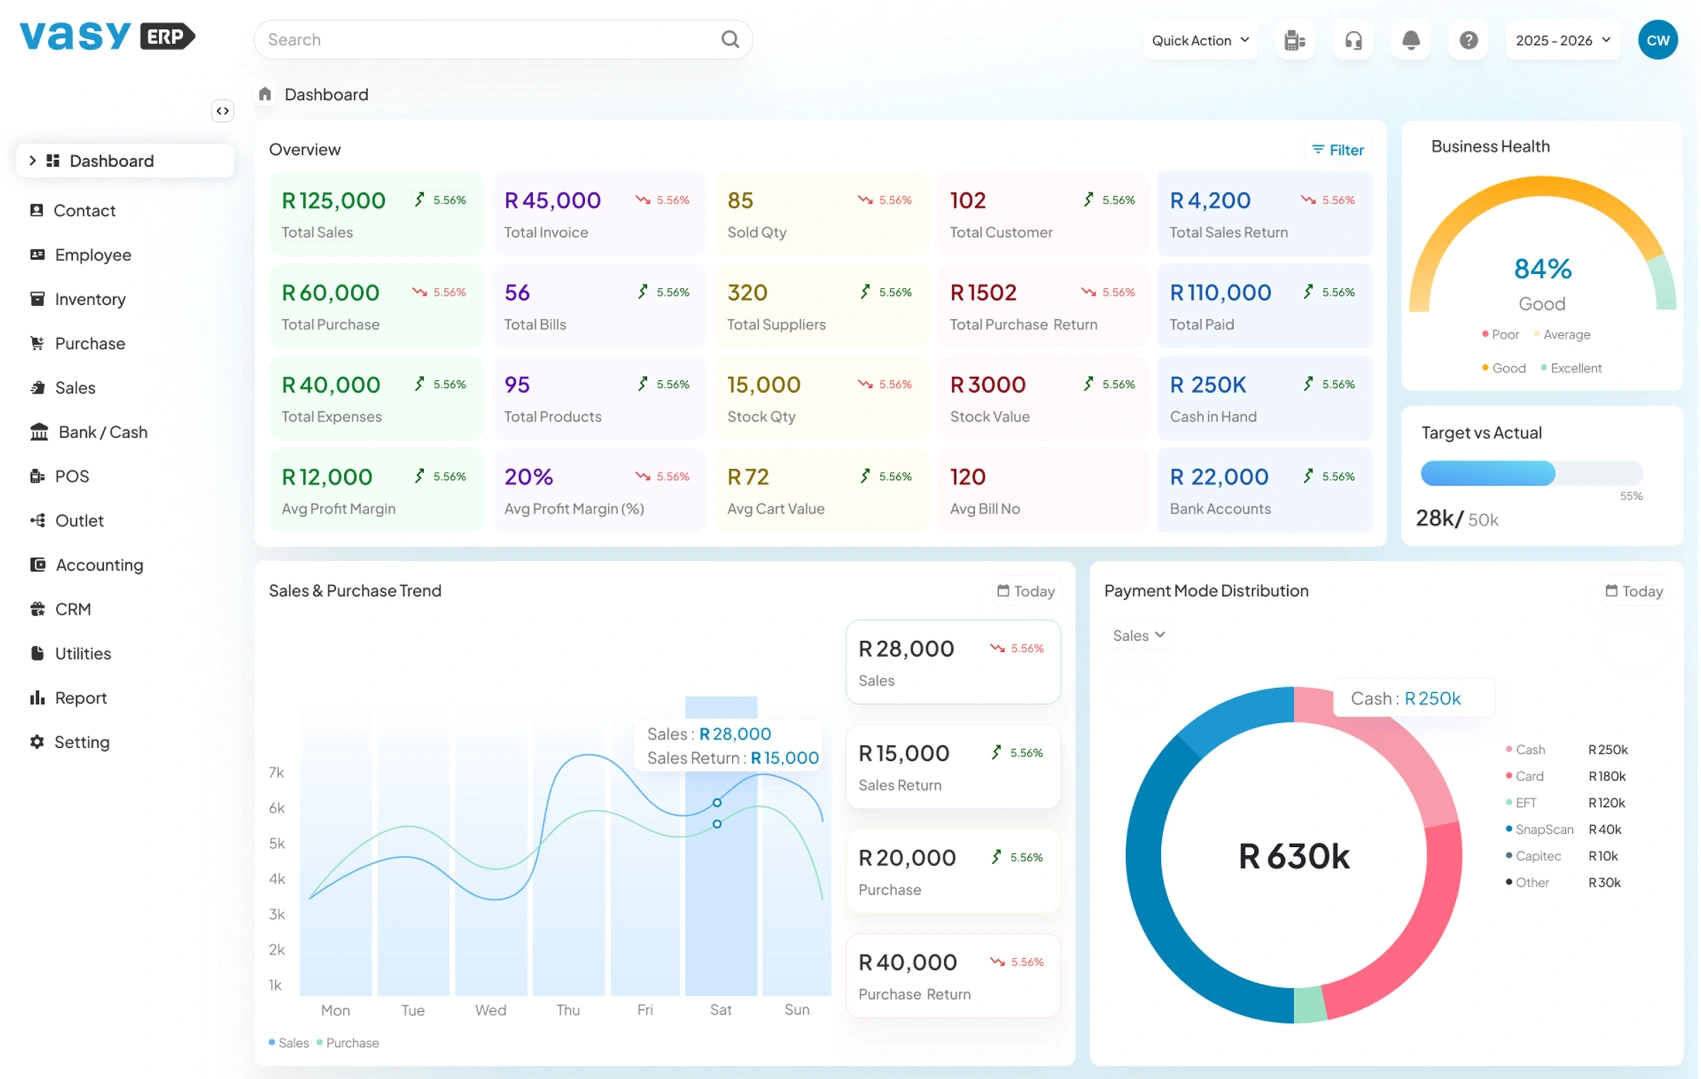The image size is (1701, 1079).
Task: Click Today in Sales & Purchase Trend
Action: coord(1026,591)
